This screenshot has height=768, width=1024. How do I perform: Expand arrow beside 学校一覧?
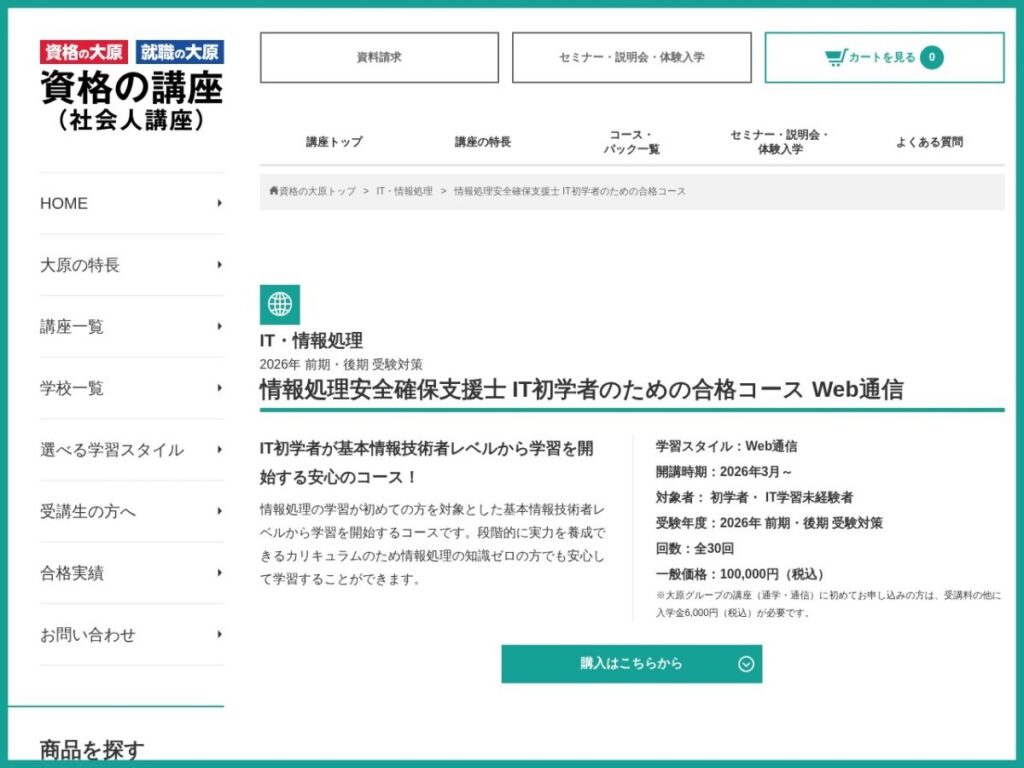tap(219, 388)
